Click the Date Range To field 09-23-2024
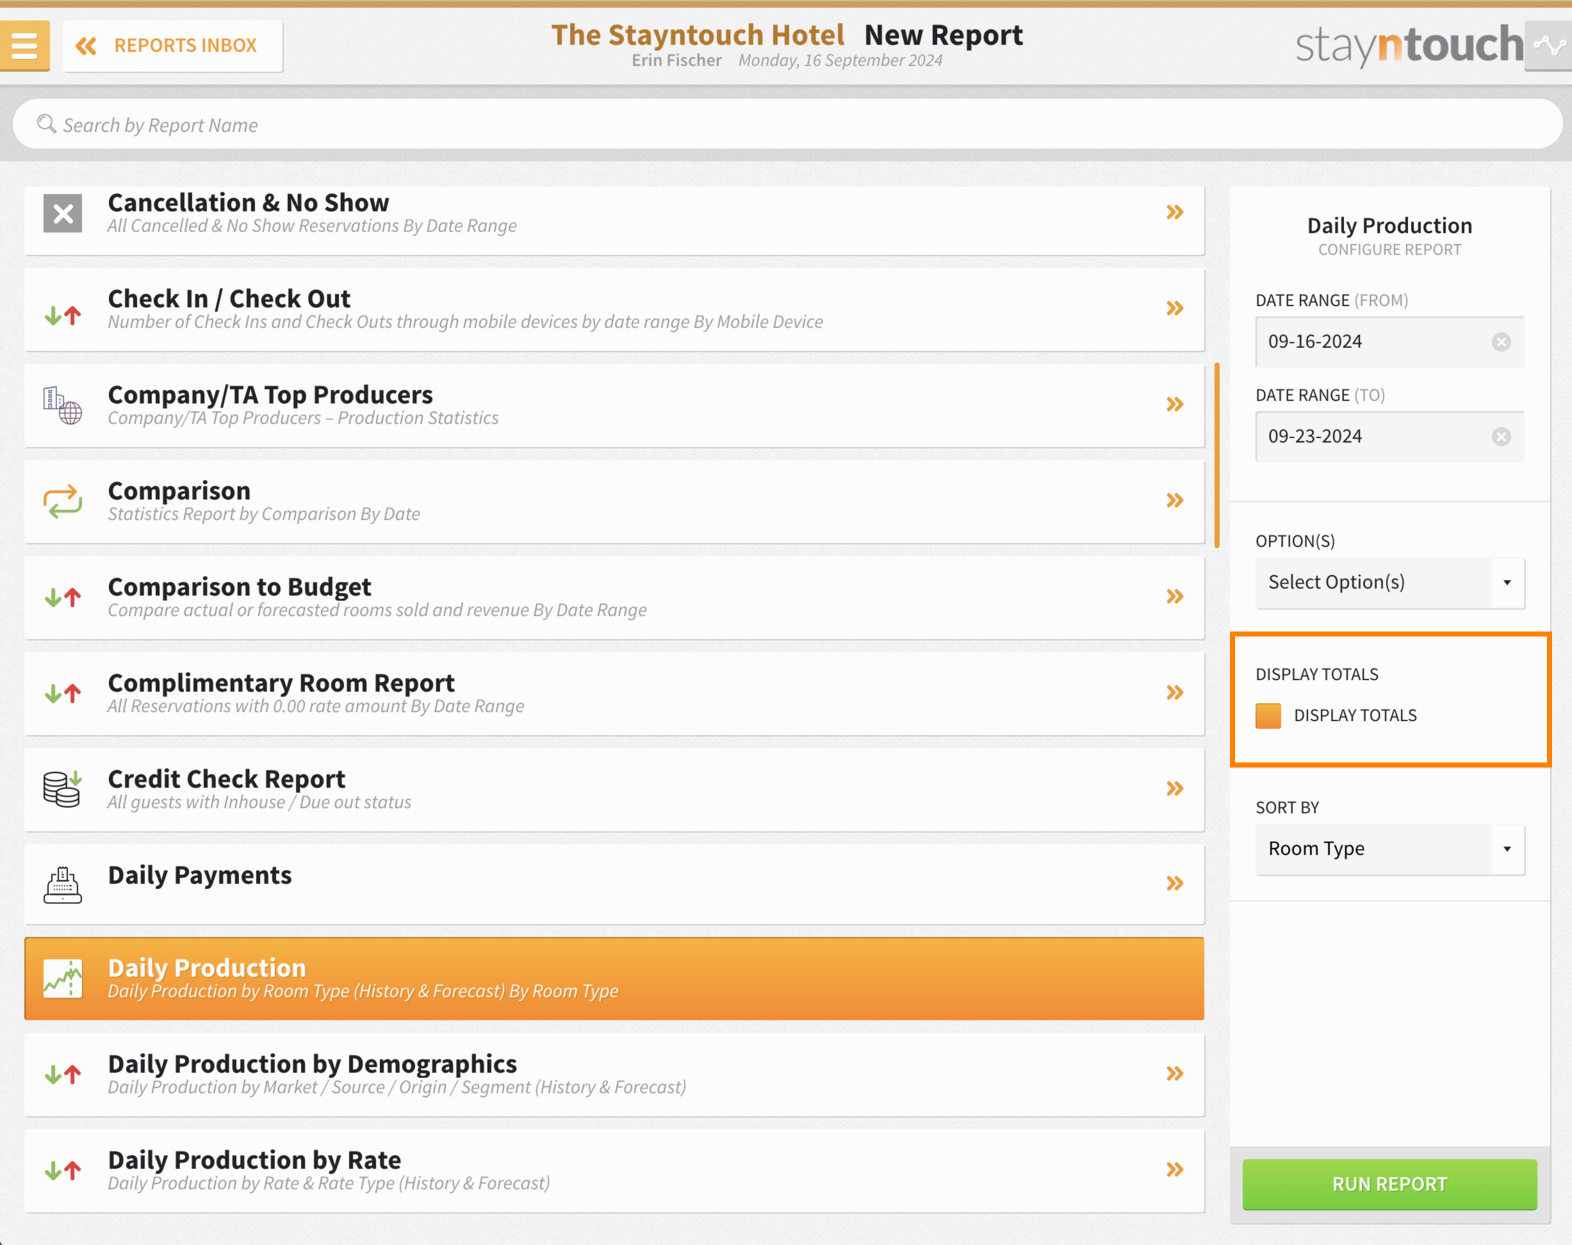Viewport: 1572px width, 1245px height. (1389, 437)
